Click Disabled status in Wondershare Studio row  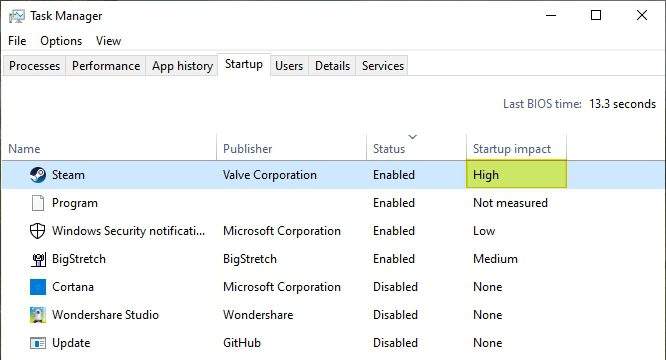tap(395, 315)
